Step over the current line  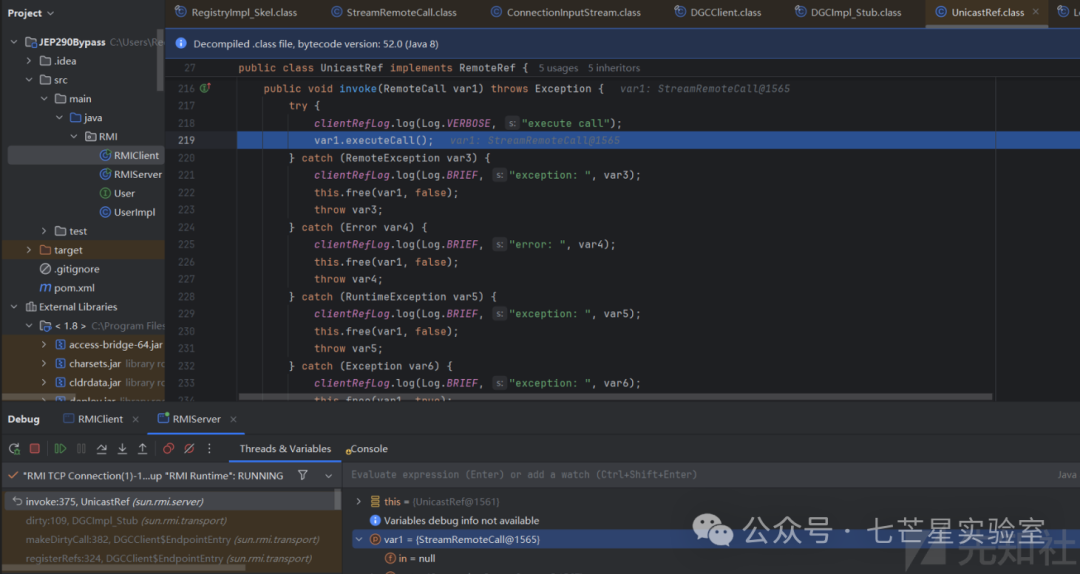tap(102, 449)
